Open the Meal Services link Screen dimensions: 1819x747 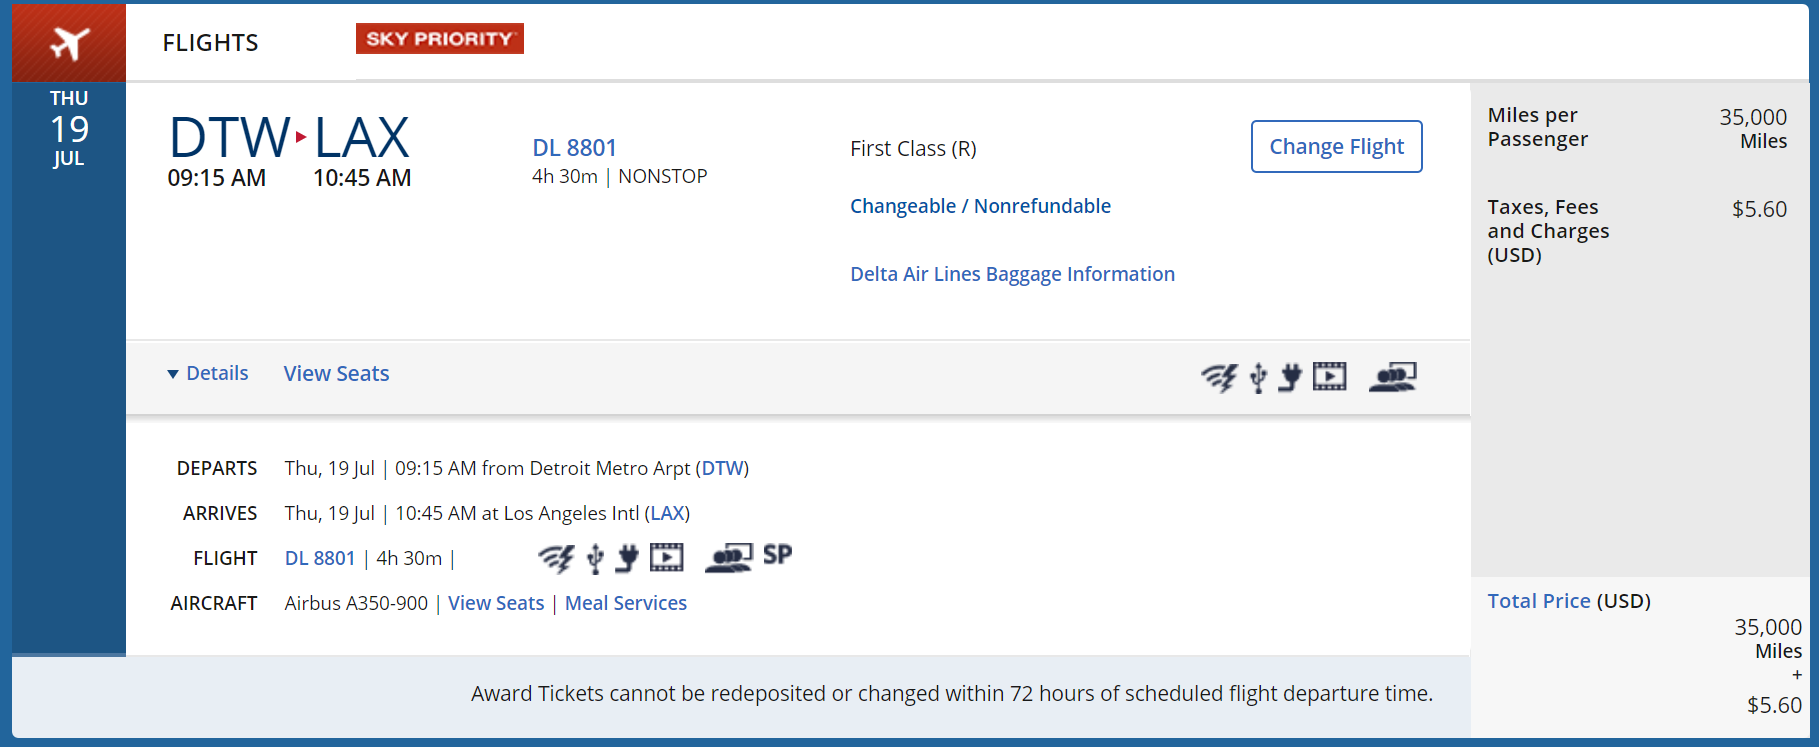click(x=626, y=603)
